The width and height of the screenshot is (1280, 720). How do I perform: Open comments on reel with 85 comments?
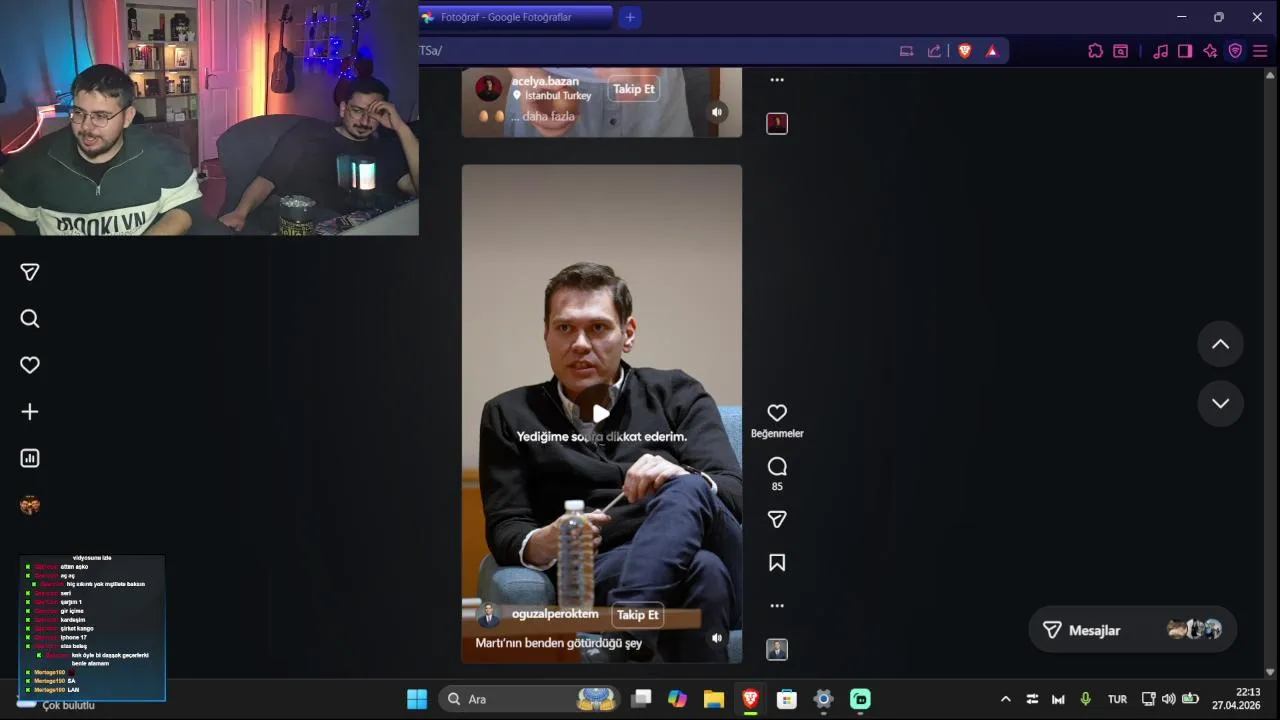(777, 466)
